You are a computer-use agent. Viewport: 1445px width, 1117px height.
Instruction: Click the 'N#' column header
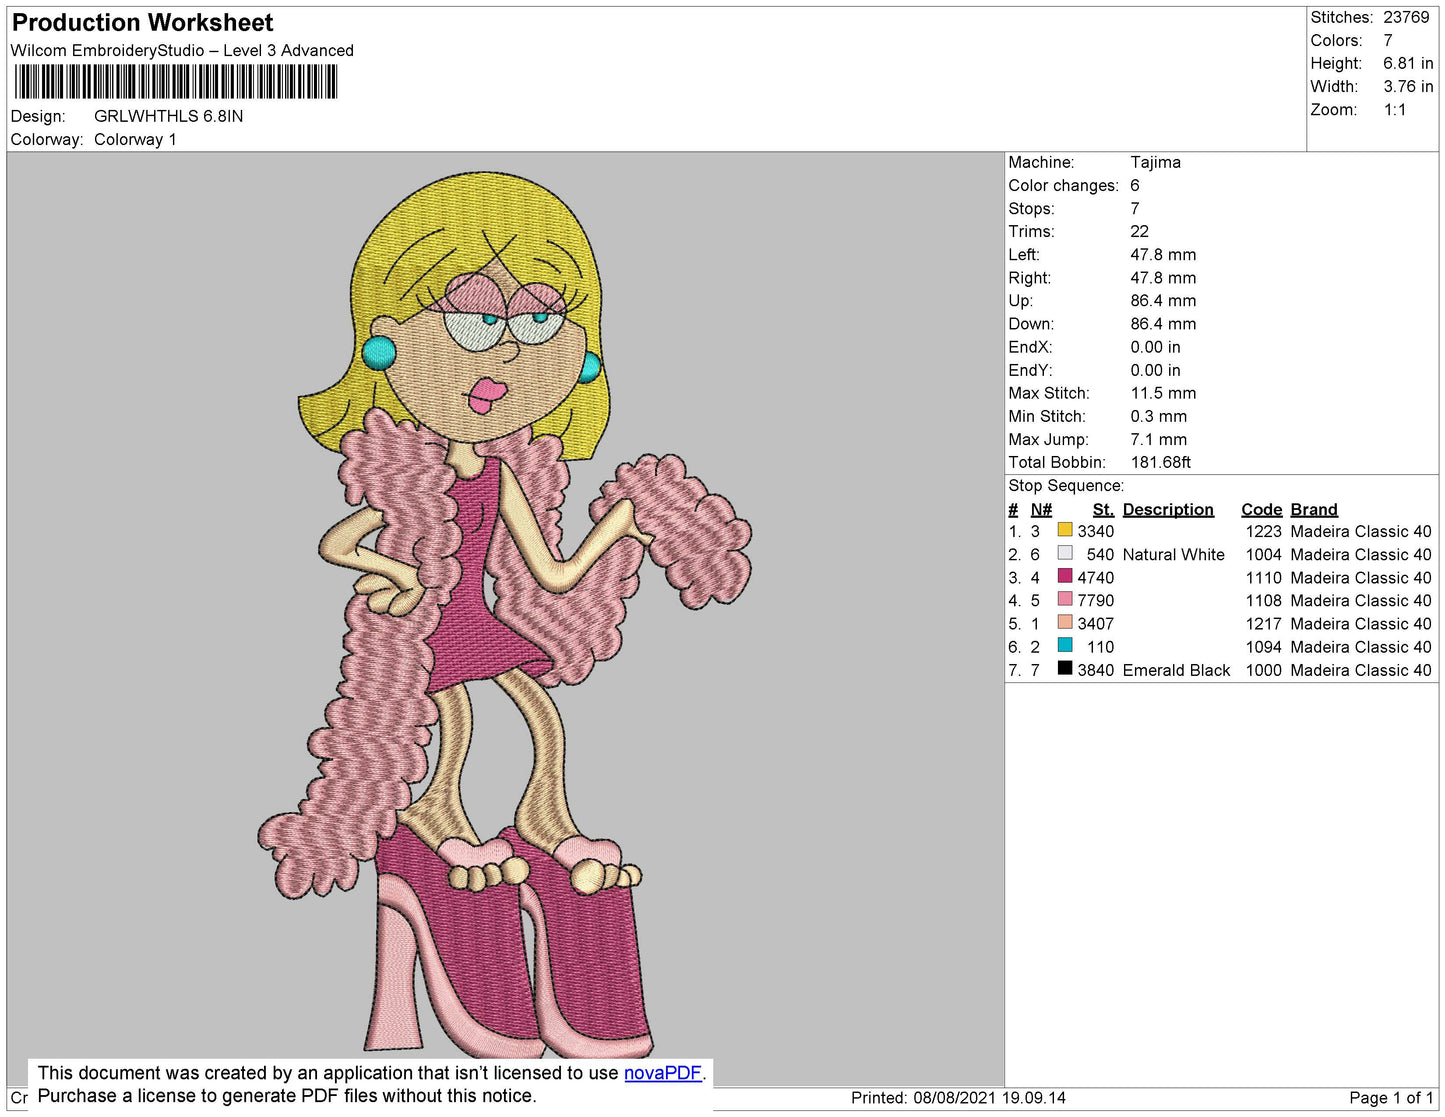[1041, 509]
